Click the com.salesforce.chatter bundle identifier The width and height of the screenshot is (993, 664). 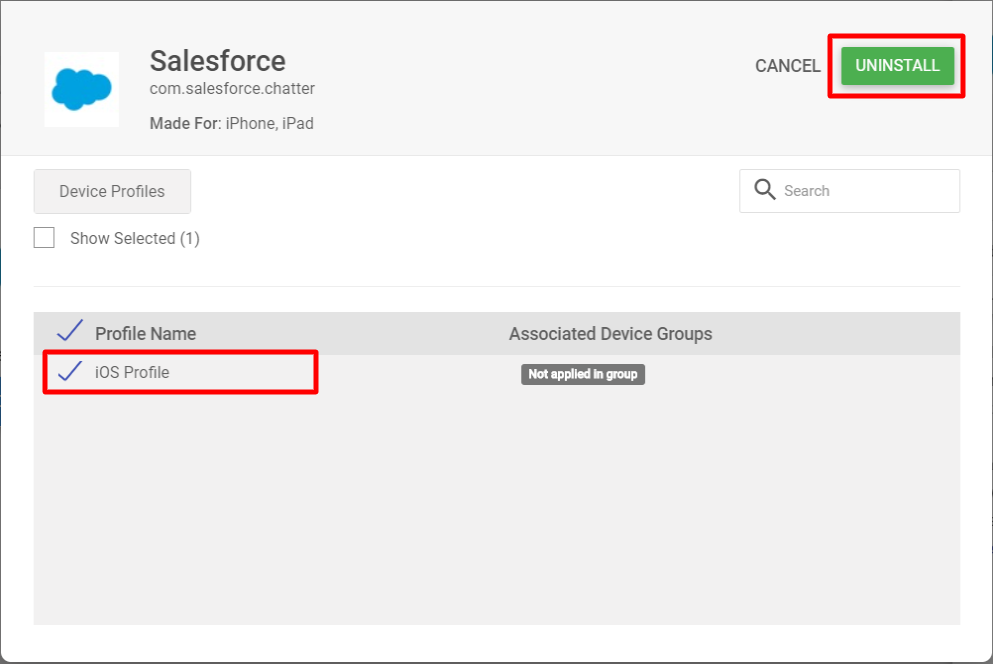point(232,89)
